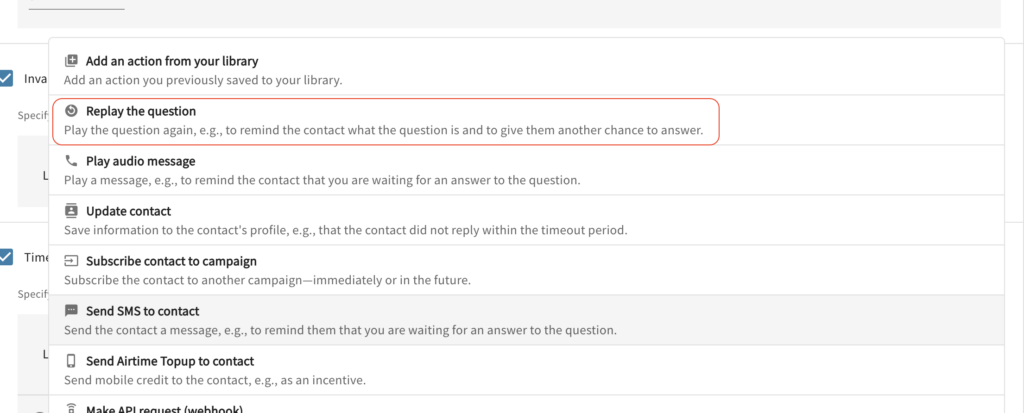Select "Make API request (webhook)" option

pos(164,409)
